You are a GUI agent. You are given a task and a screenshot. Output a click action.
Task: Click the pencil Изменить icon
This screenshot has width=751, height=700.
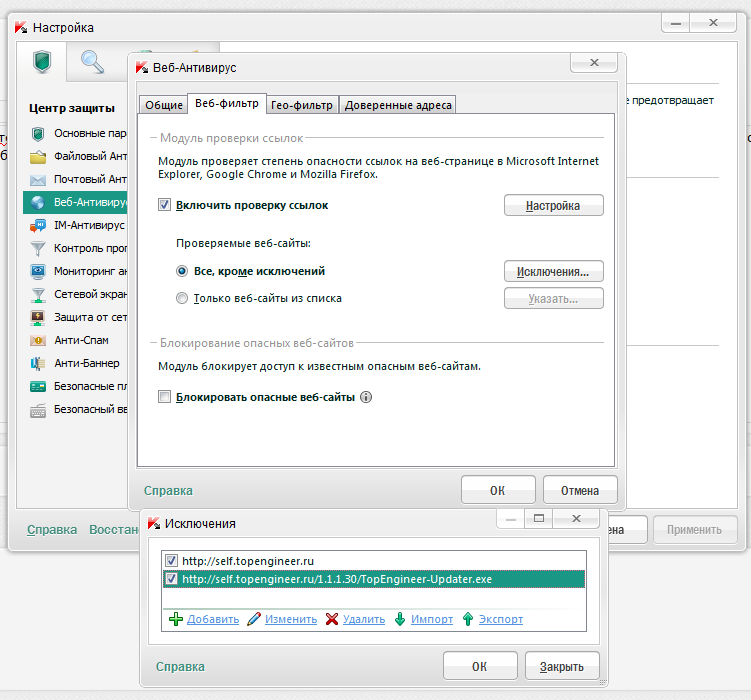(254, 619)
